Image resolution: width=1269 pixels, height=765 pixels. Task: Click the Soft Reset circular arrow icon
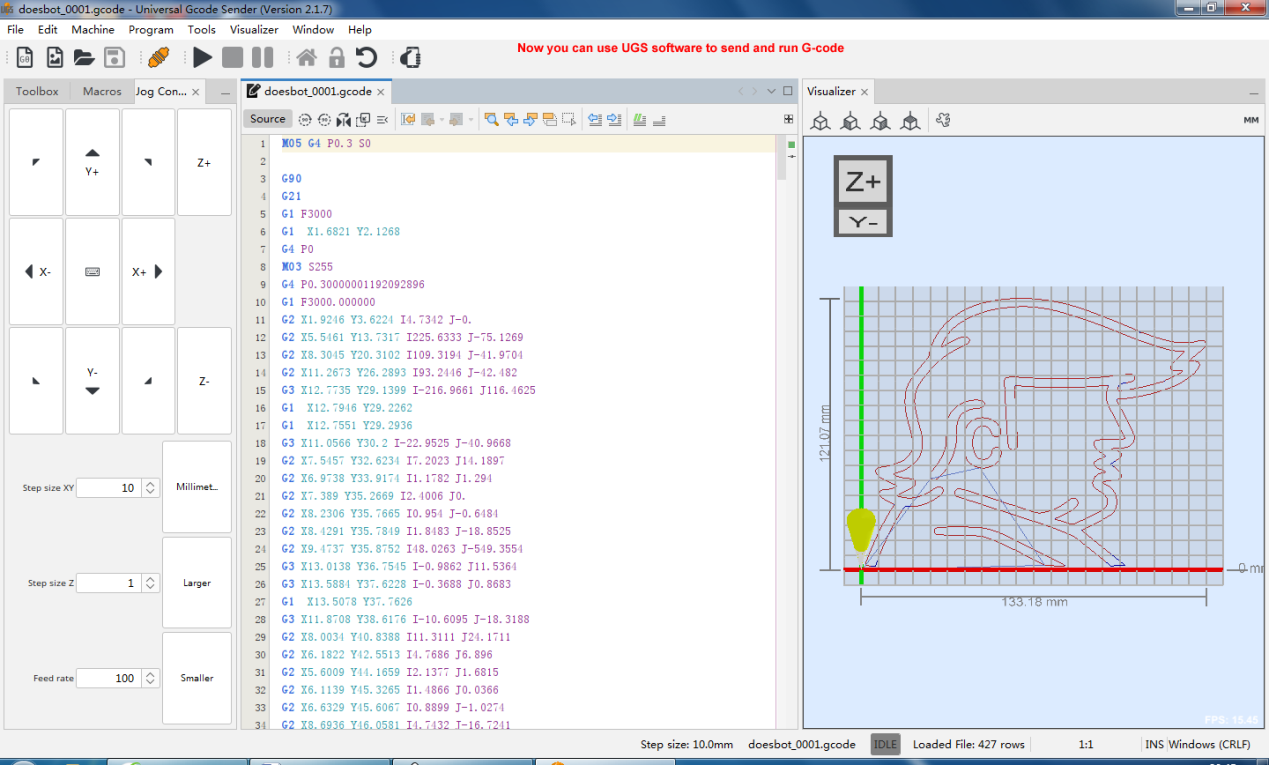[x=367, y=58]
